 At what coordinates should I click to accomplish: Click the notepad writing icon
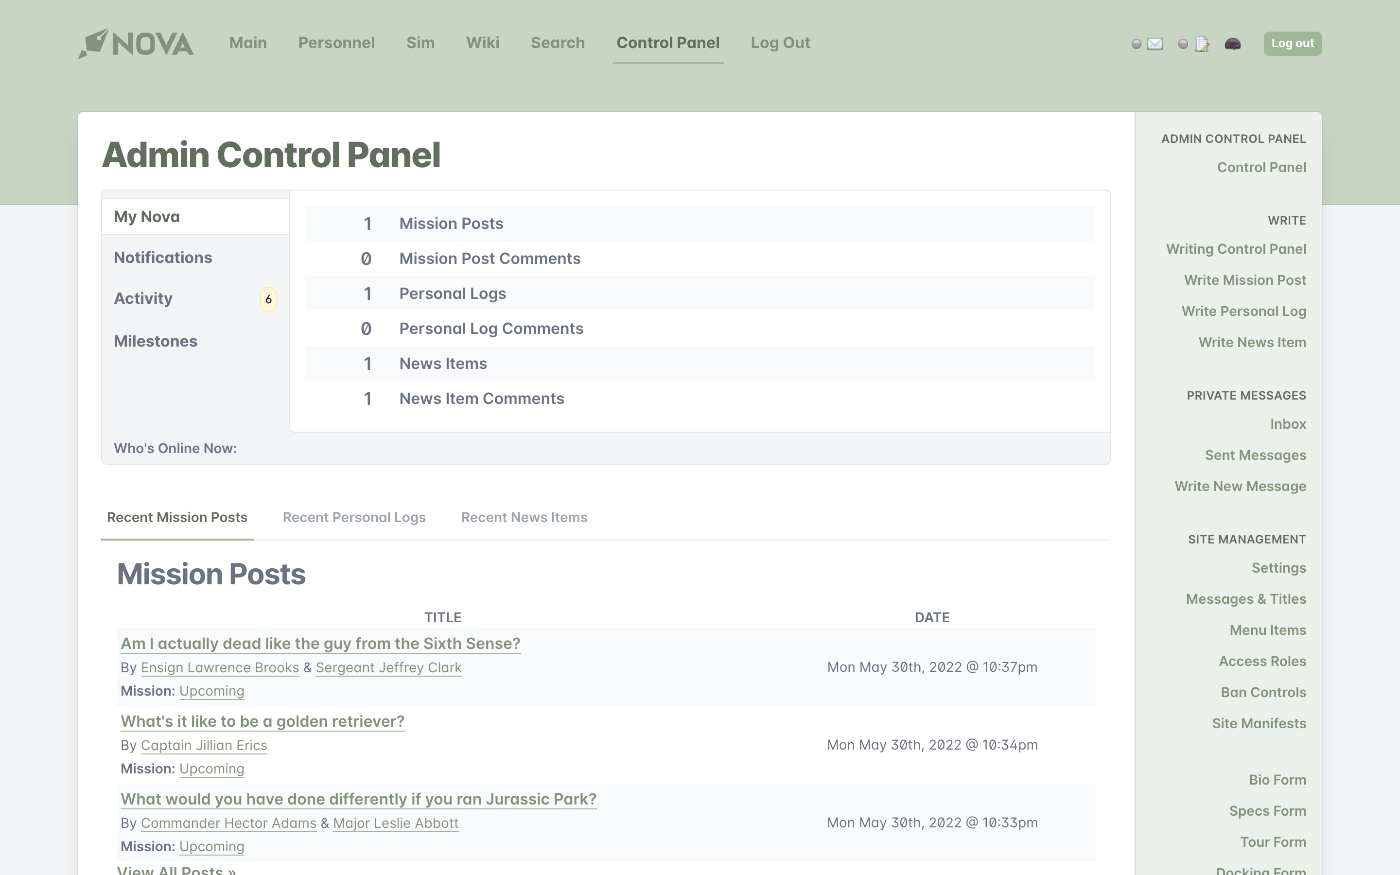[x=1202, y=44]
